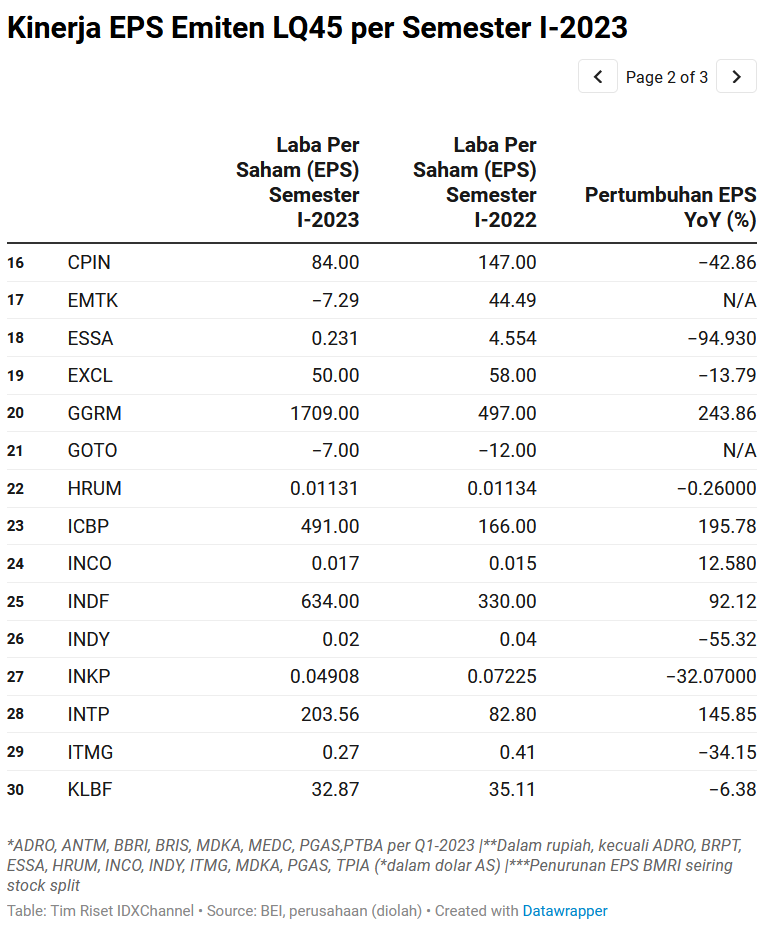Click the CPIN ticker in row 16
The width and height of the screenshot is (766, 925).
[89, 263]
